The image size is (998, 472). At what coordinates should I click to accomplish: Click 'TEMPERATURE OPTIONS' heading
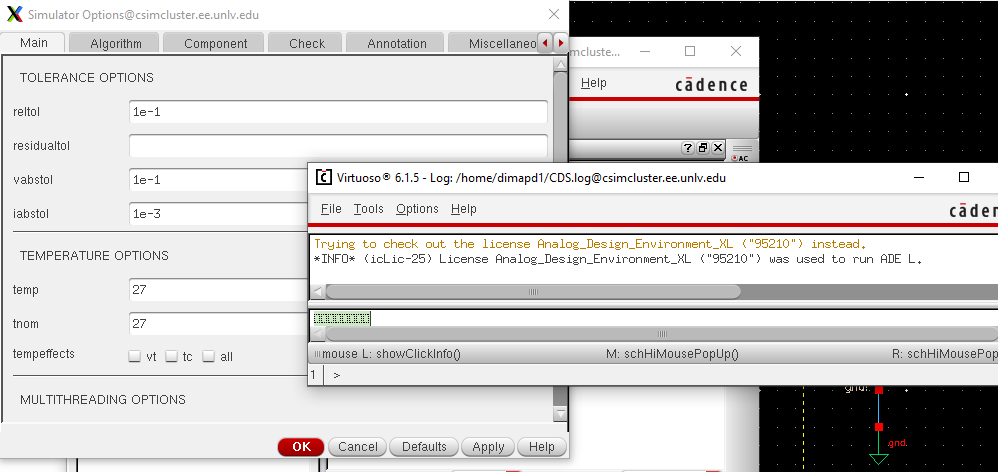pos(94,256)
